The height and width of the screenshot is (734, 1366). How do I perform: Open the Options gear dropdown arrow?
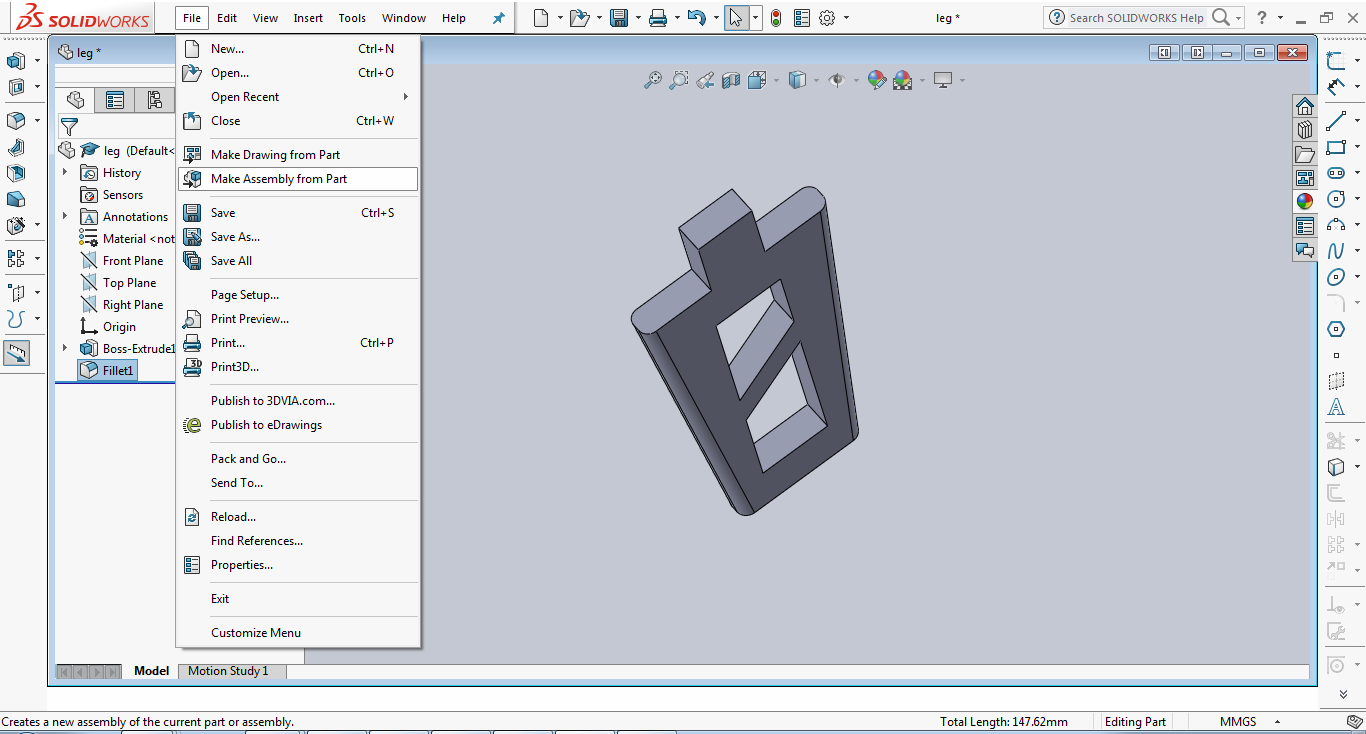(x=846, y=18)
